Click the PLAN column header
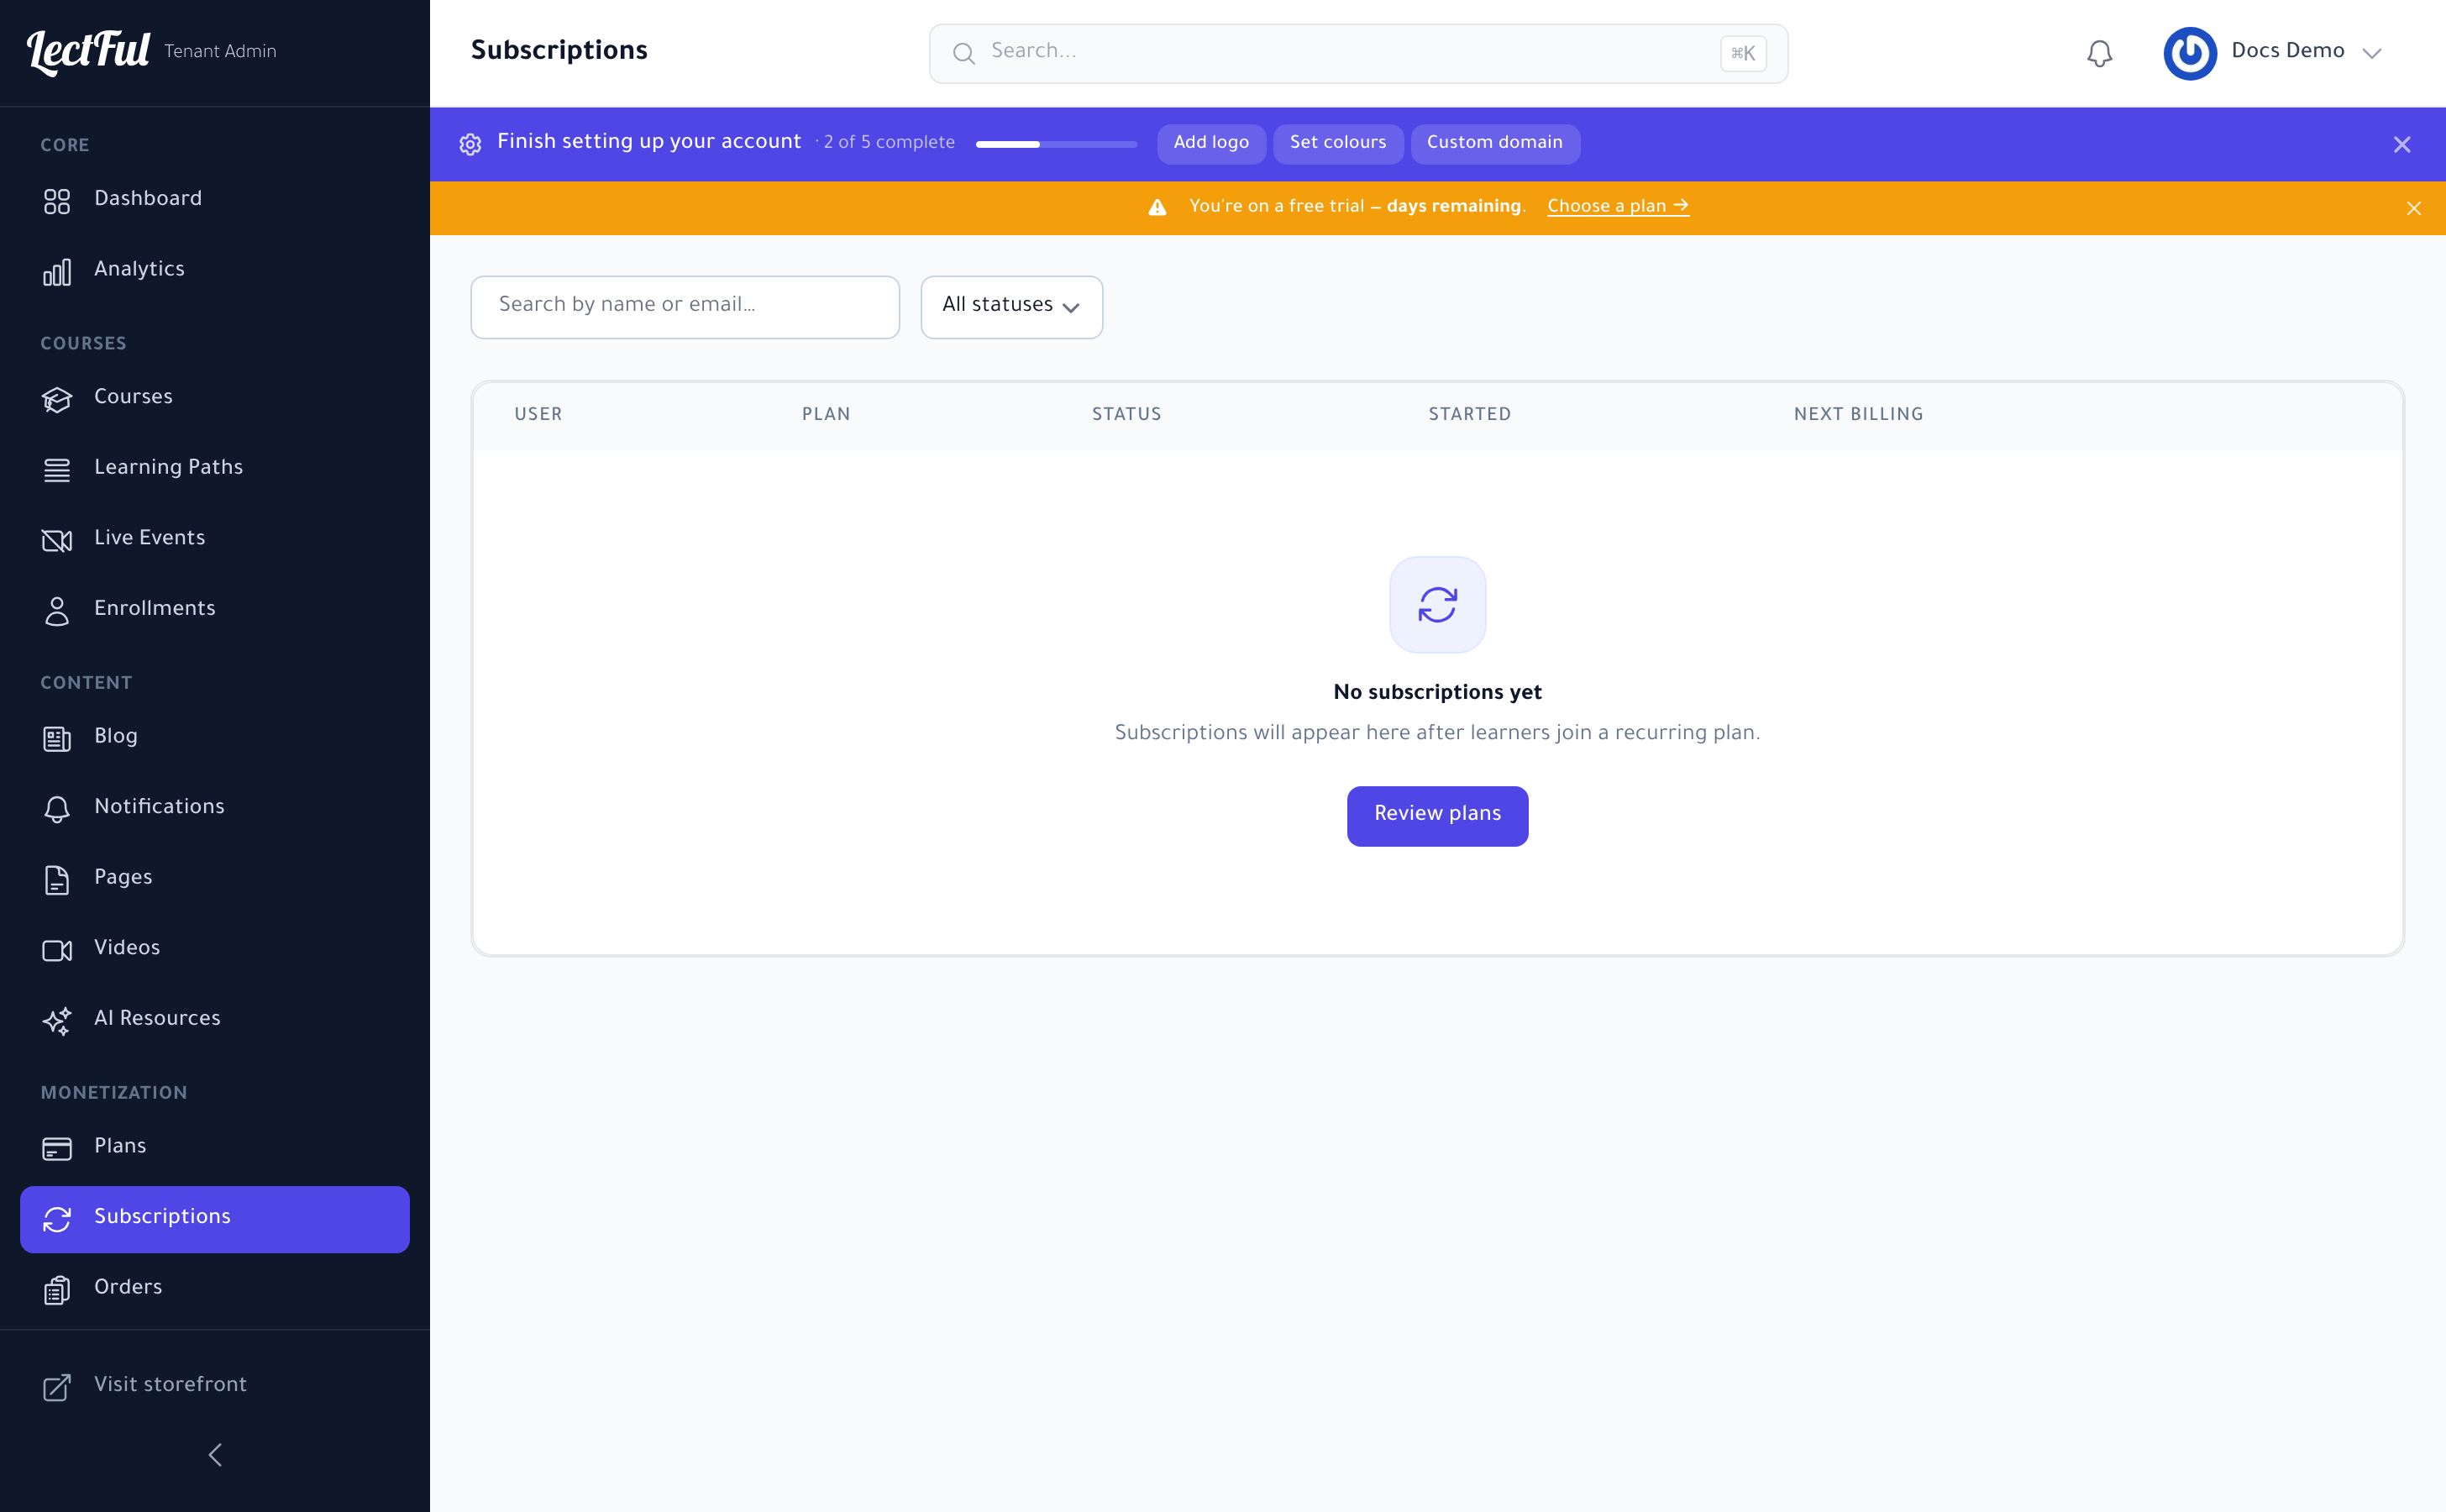 [825, 414]
